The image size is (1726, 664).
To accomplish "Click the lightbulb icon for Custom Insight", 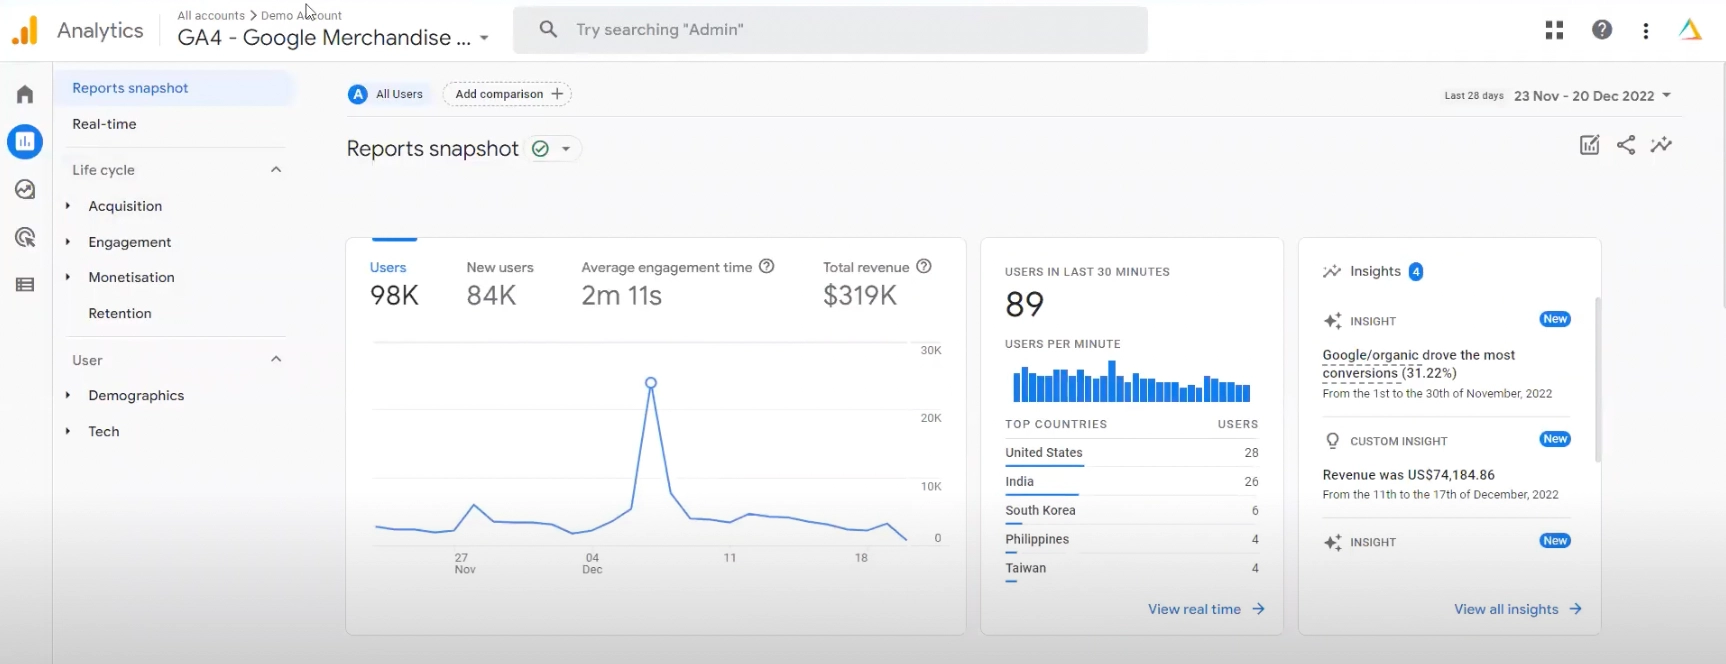I will coord(1332,441).
